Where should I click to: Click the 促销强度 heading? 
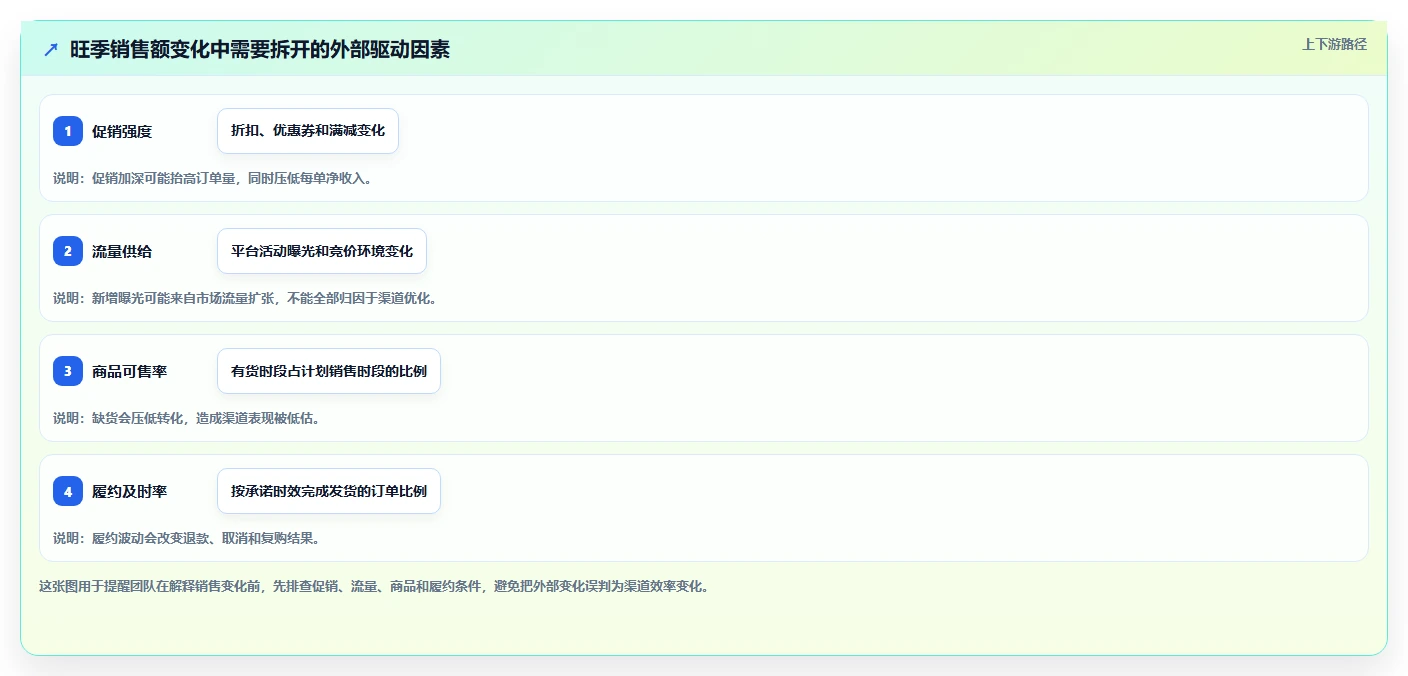[x=122, y=131]
